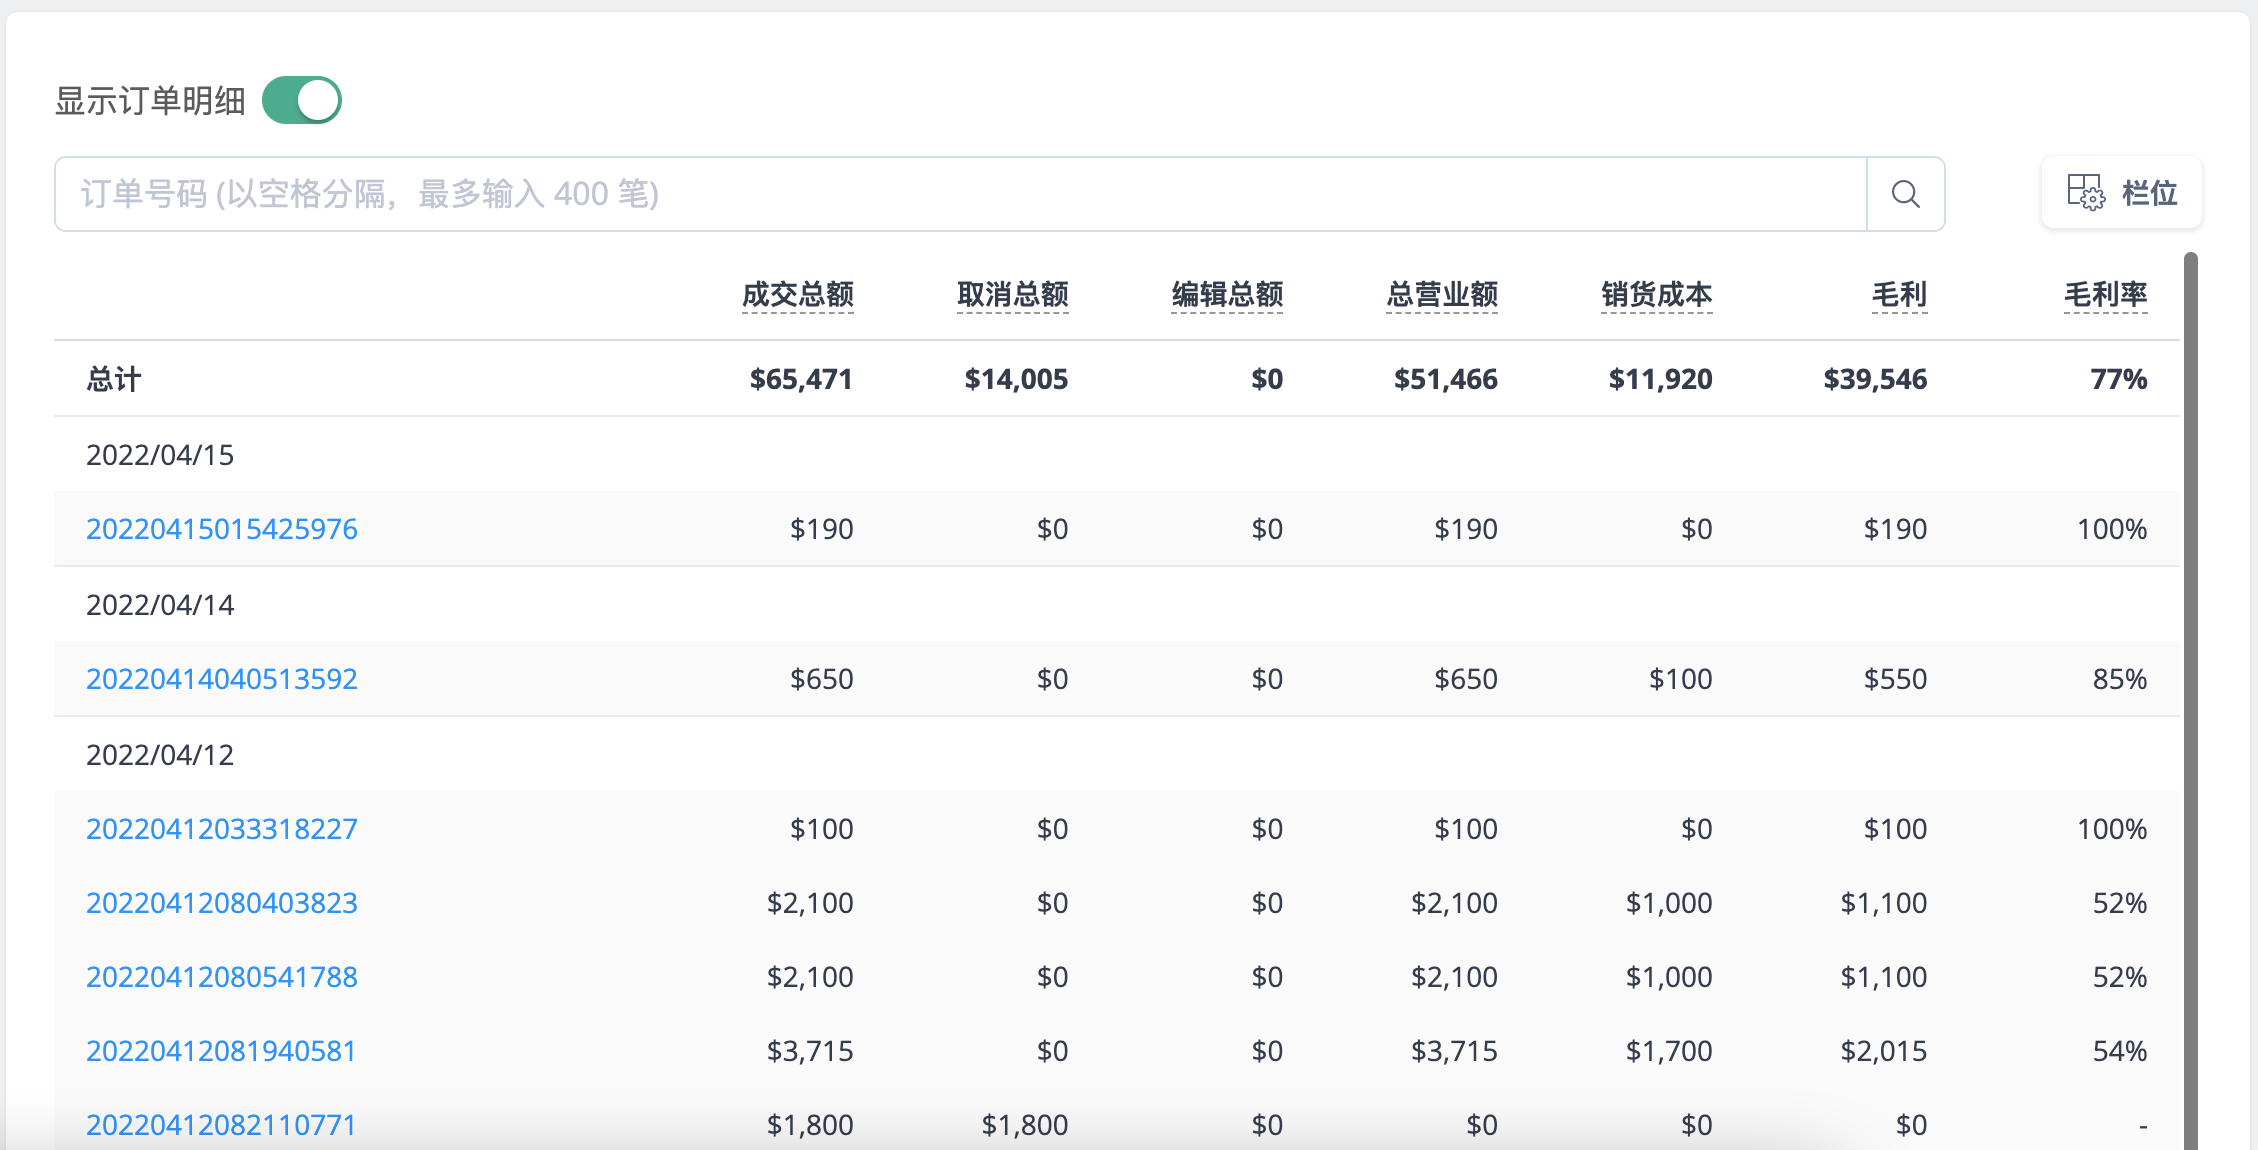
Task: Open order 20220412080403823
Action: coord(222,903)
